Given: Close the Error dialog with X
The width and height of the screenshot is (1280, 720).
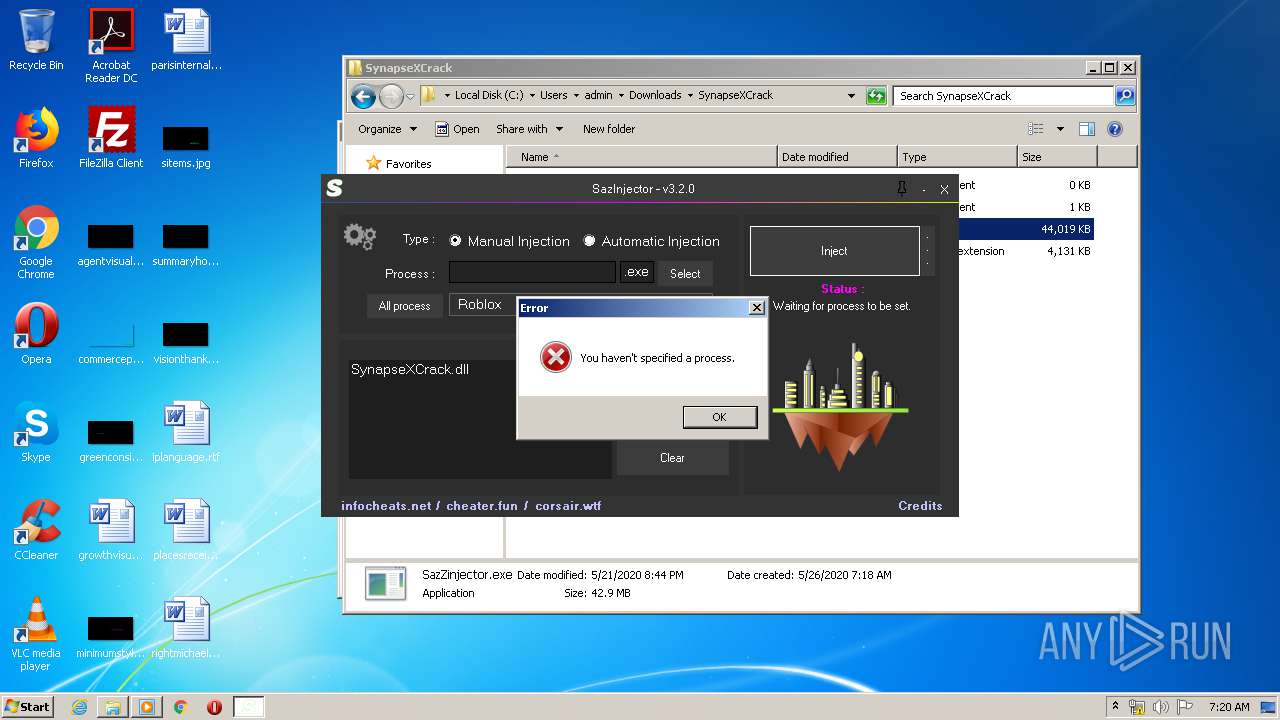Looking at the screenshot, I should 757,308.
